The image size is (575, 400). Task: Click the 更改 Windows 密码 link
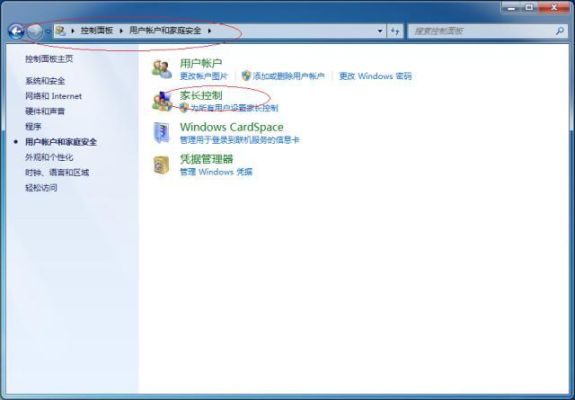click(x=375, y=76)
